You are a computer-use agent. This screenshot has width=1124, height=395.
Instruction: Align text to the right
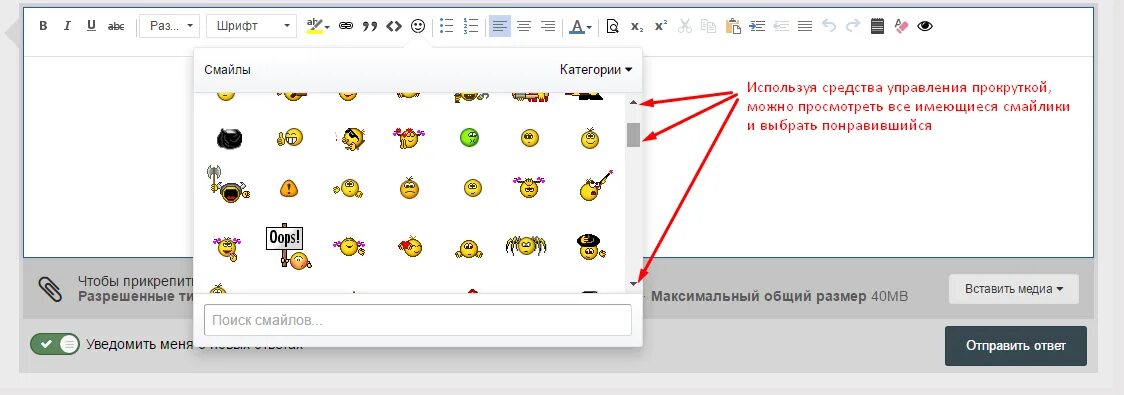(x=548, y=27)
